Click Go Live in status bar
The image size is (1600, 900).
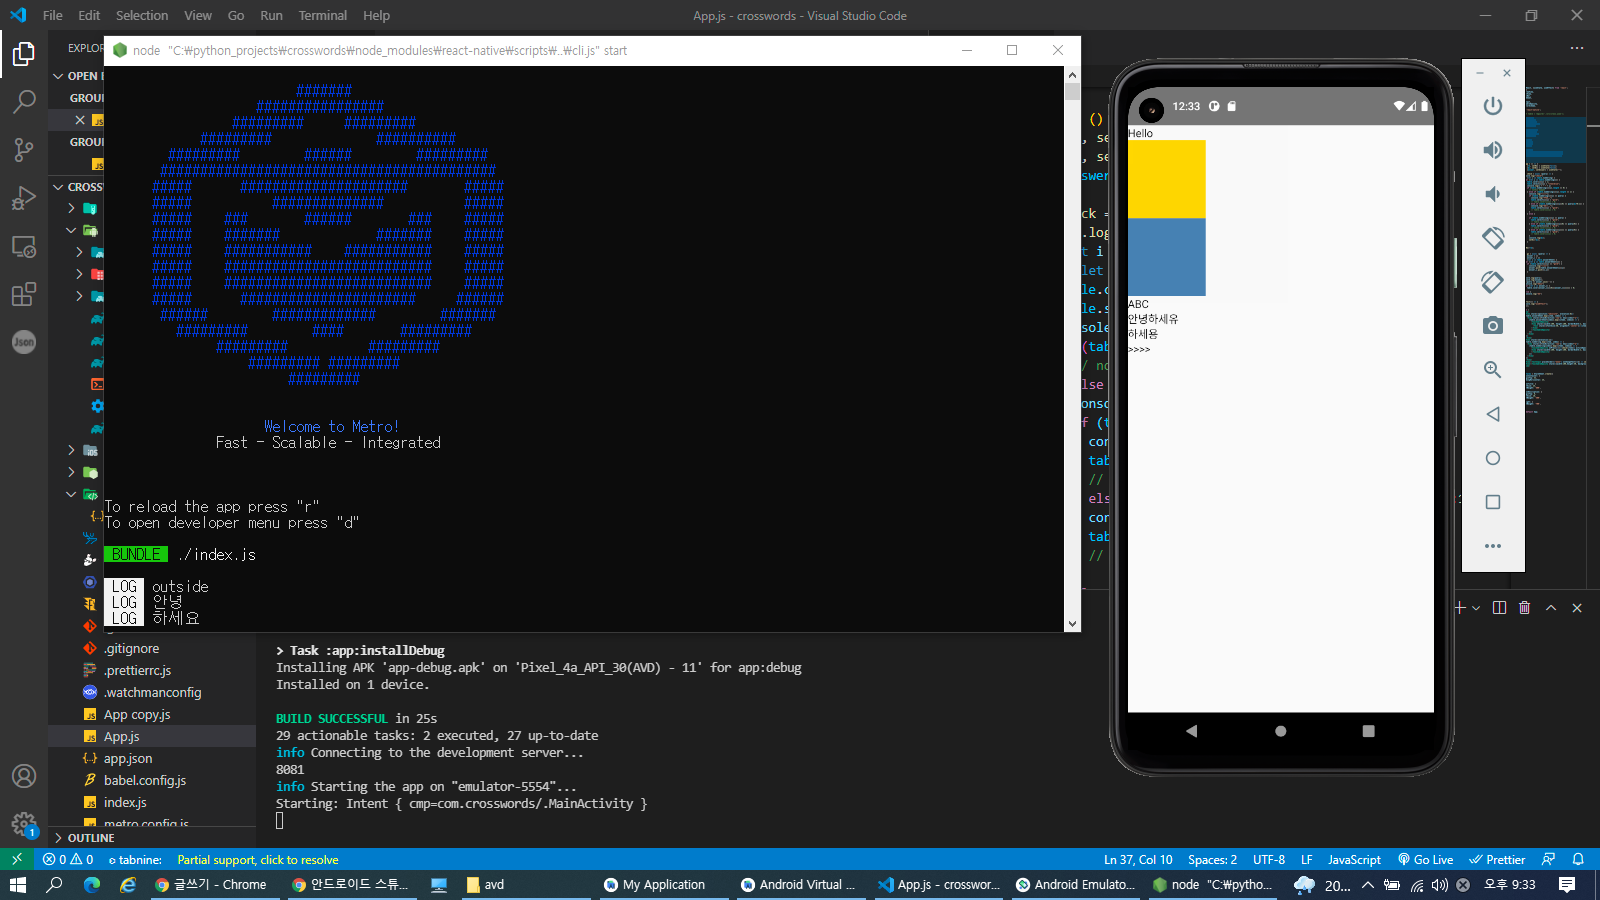tap(1426, 859)
